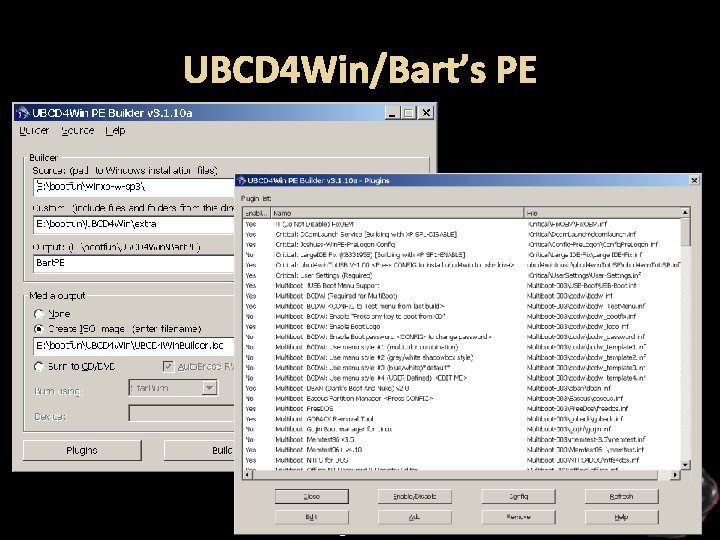Click the Enable/Disable button
Viewport: 720px width, 540px height.
tap(415, 496)
